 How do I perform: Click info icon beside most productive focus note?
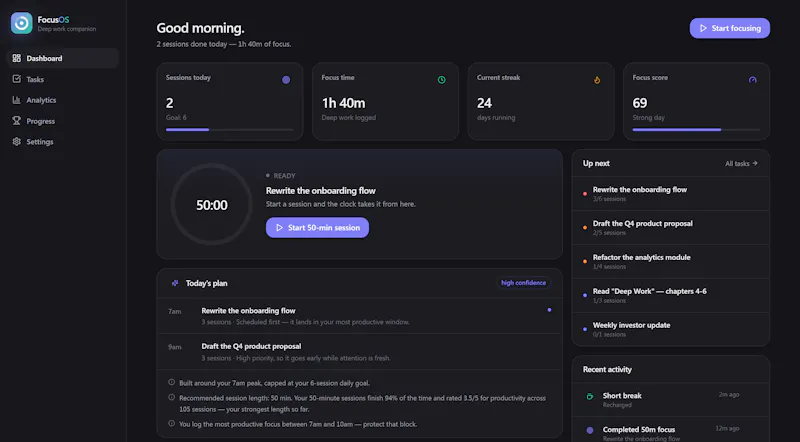tap(171, 423)
